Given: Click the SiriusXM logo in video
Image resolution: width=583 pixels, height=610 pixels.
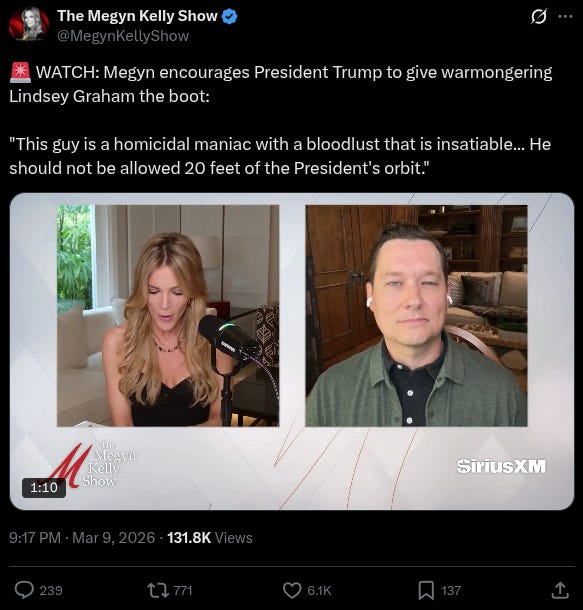Looking at the screenshot, I should point(501,466).
